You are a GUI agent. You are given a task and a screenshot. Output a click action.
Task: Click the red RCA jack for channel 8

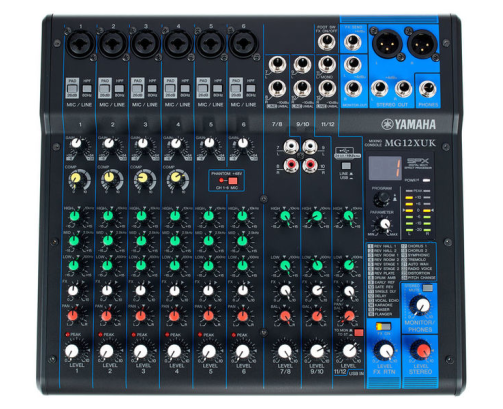tap(291, 165)
